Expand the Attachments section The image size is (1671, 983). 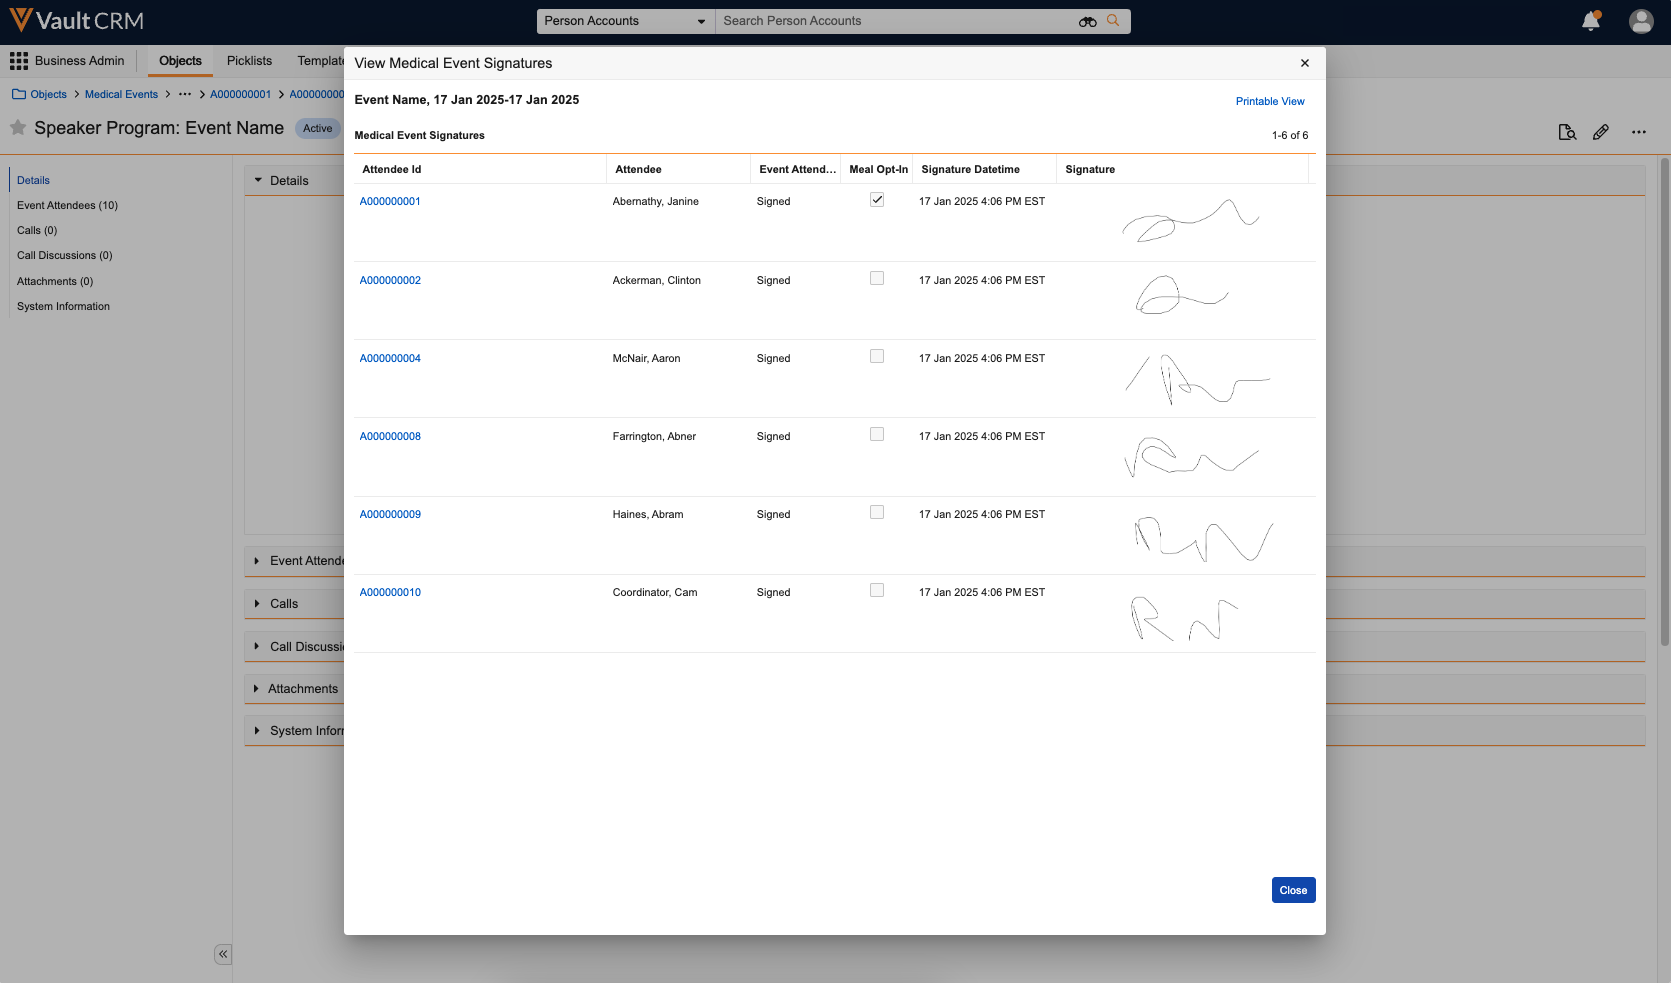coord(302,689)
